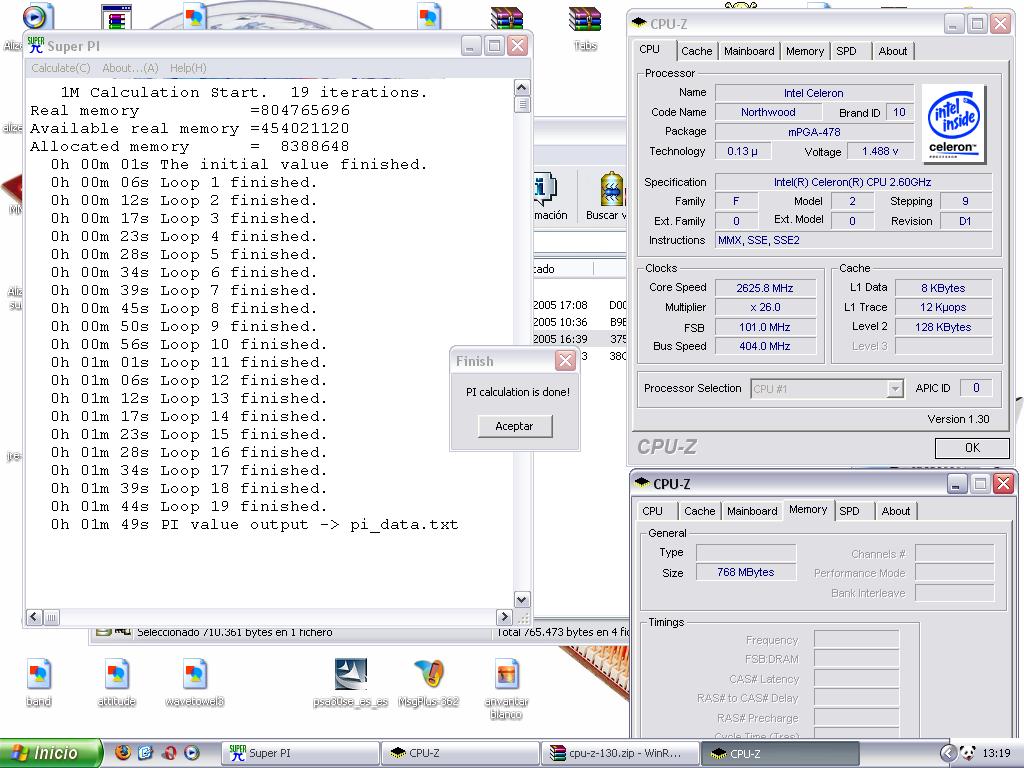Open the MsgPlus-362 desktop icon
This screenshot has height=768, width=1024.
[x=428, y=675]
